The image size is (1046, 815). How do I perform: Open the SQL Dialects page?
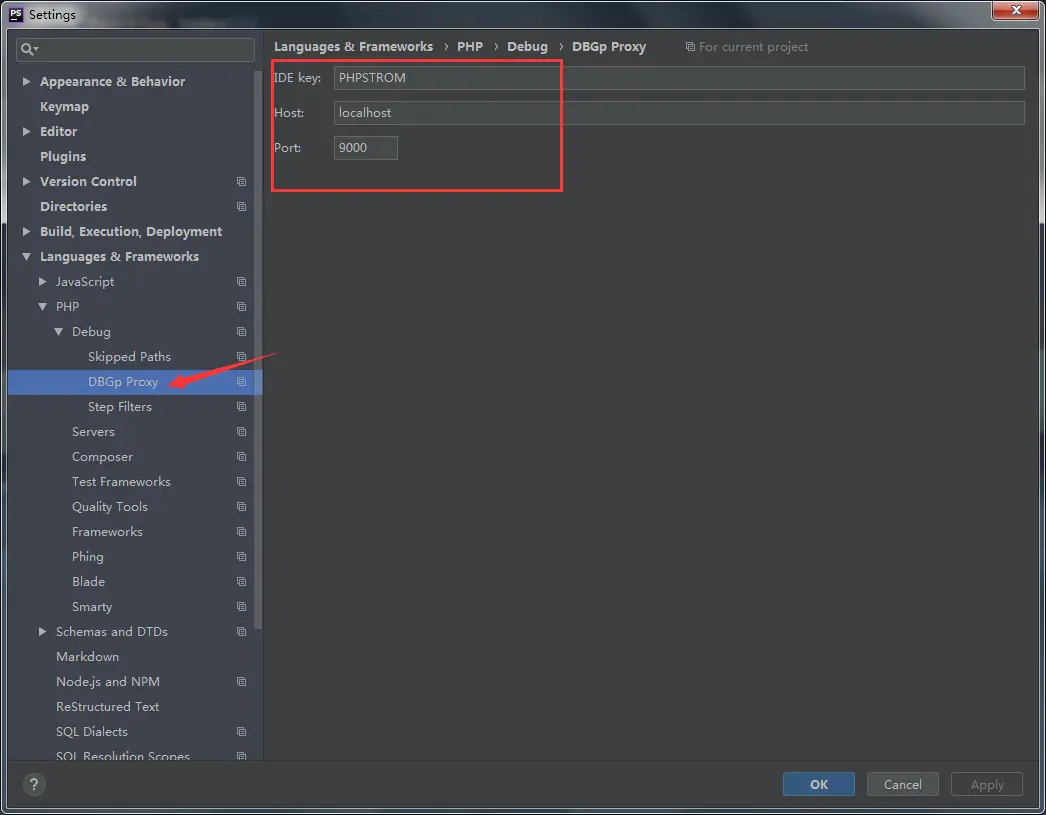91,732
